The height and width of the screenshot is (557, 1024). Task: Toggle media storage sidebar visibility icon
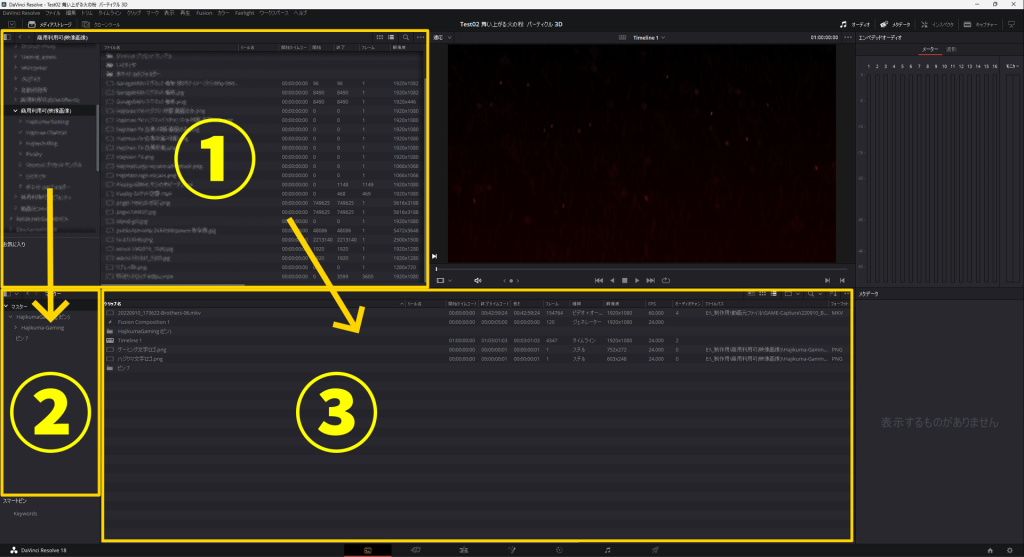pos(8,37)
